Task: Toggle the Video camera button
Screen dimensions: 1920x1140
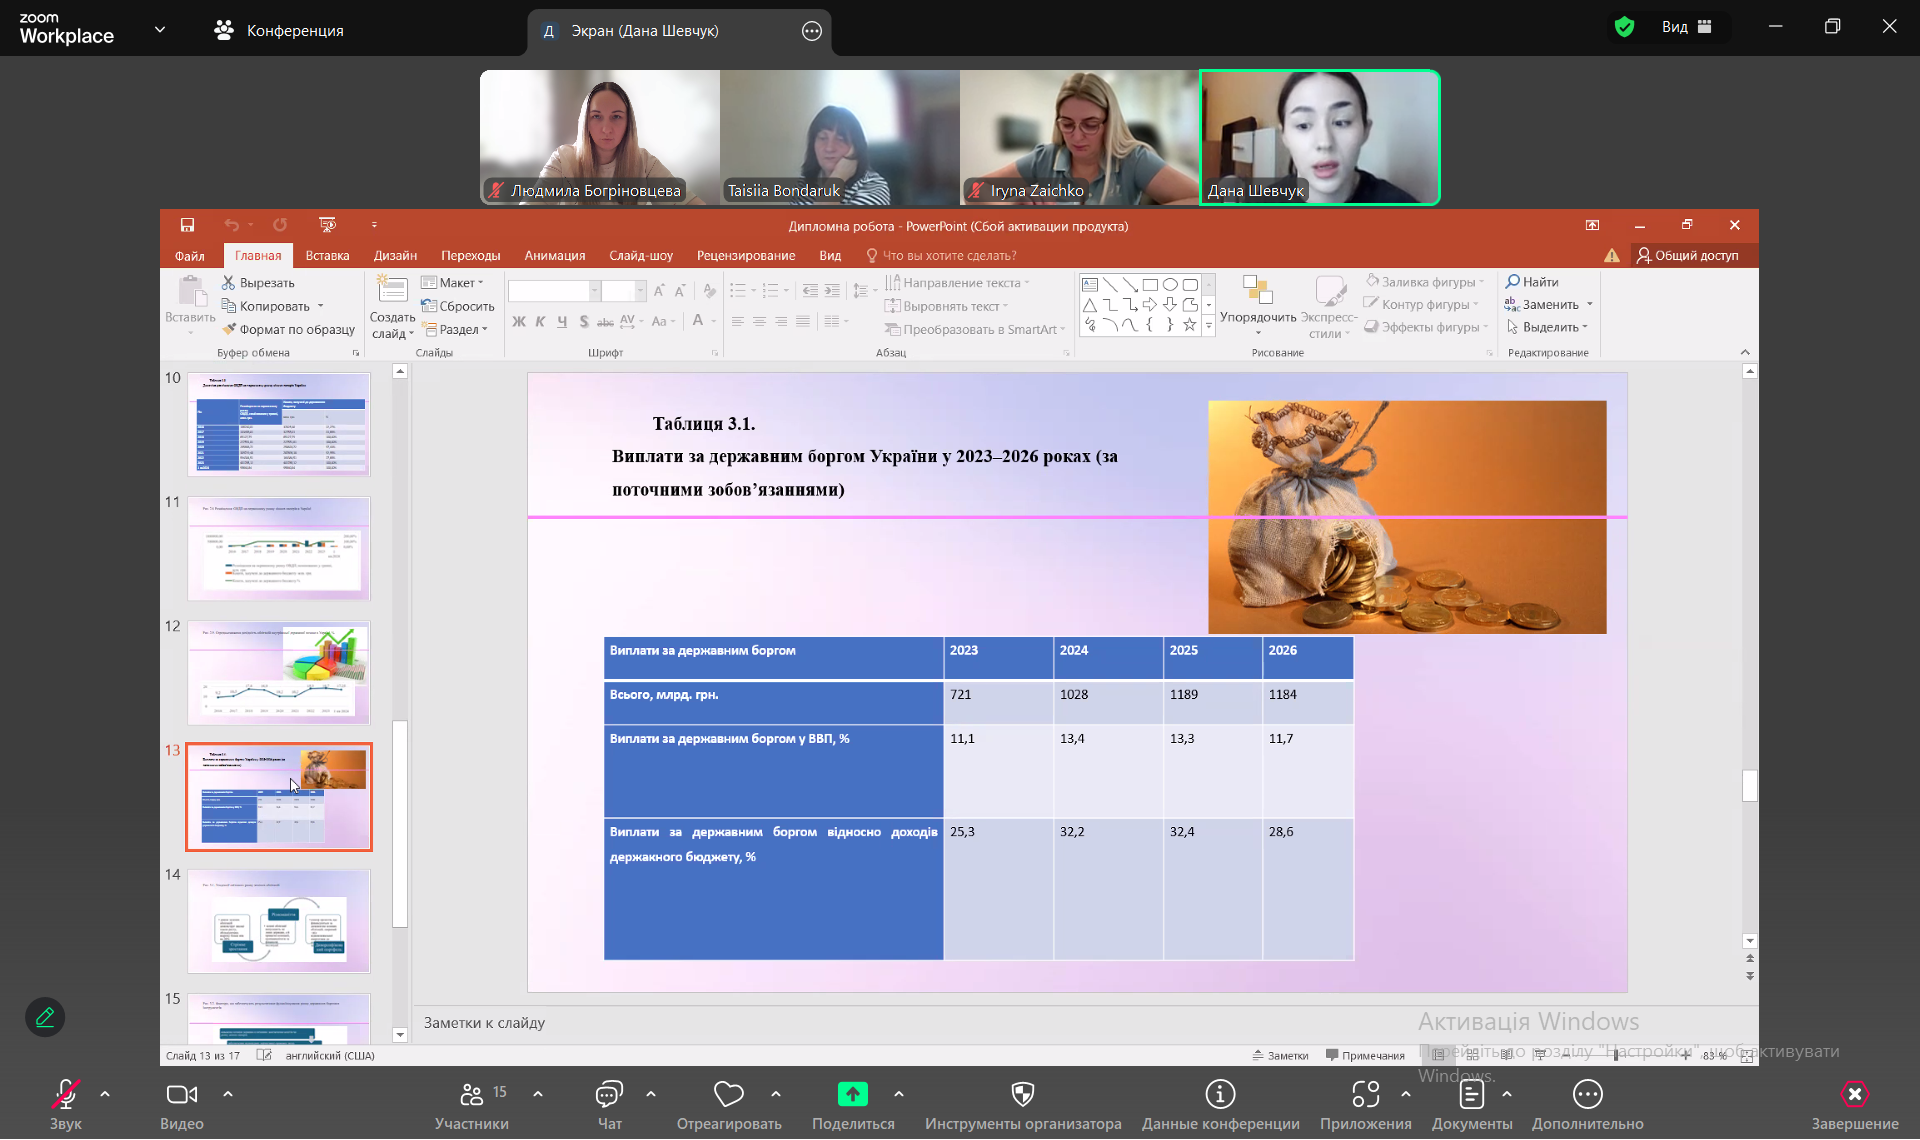Action: coord(181,1095)
